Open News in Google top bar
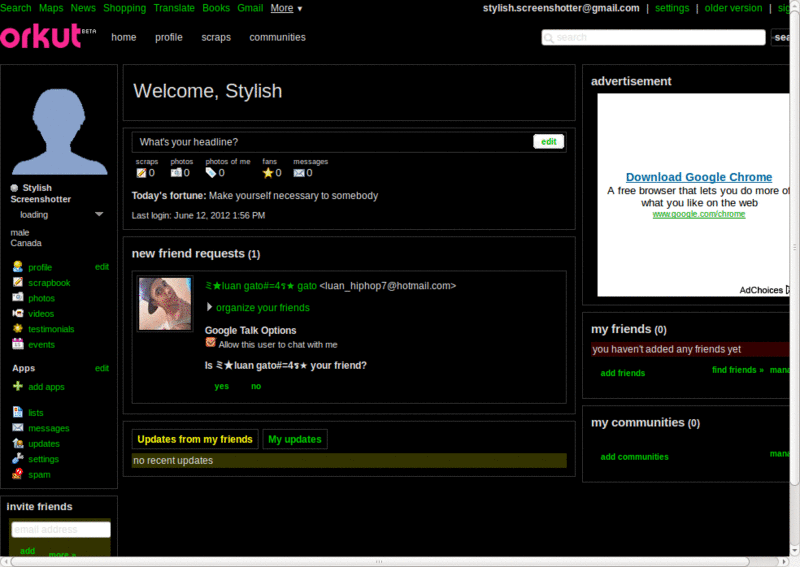 pyautogui.click(x=83, y=8)
